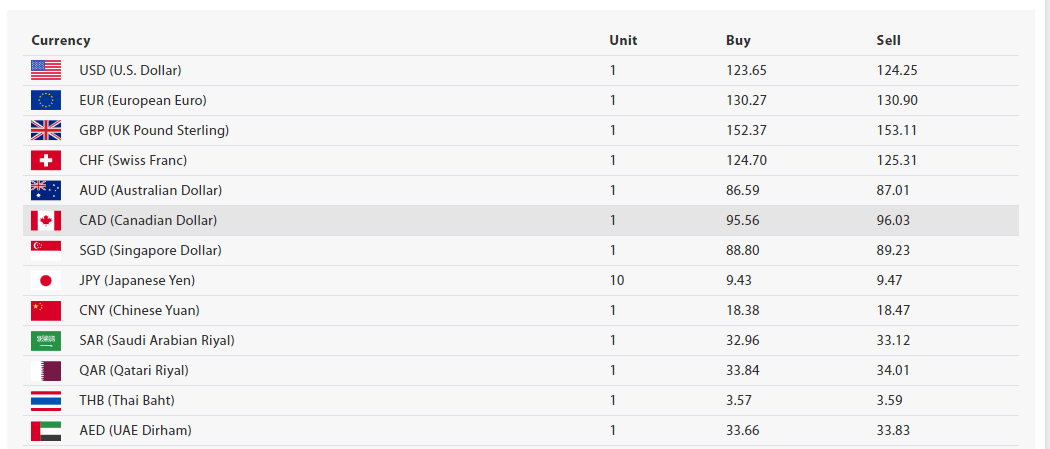Click the United States flag icon
Viewport: 1050px width, 449px height.
click(x=46, y=70)
